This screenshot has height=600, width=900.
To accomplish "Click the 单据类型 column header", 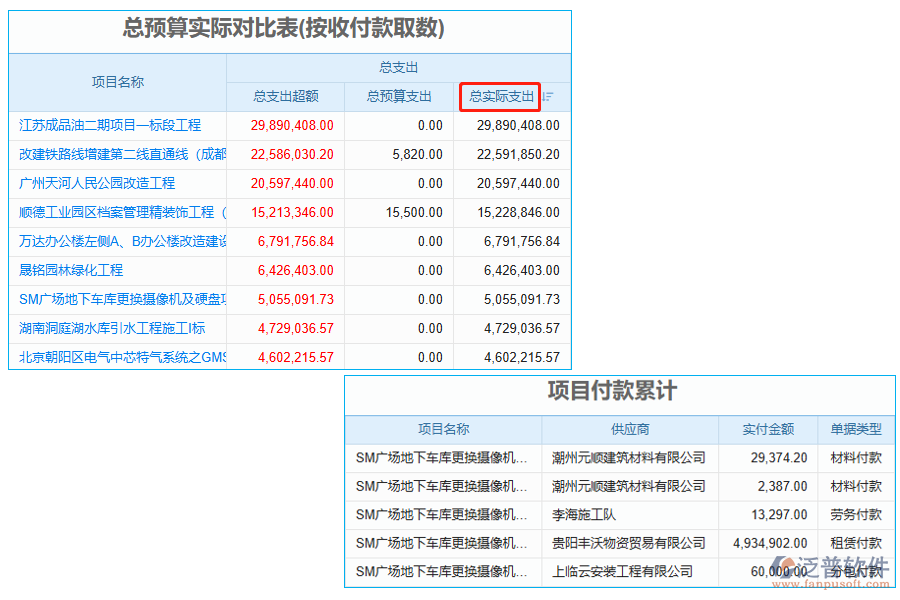I will pos(856,429).
